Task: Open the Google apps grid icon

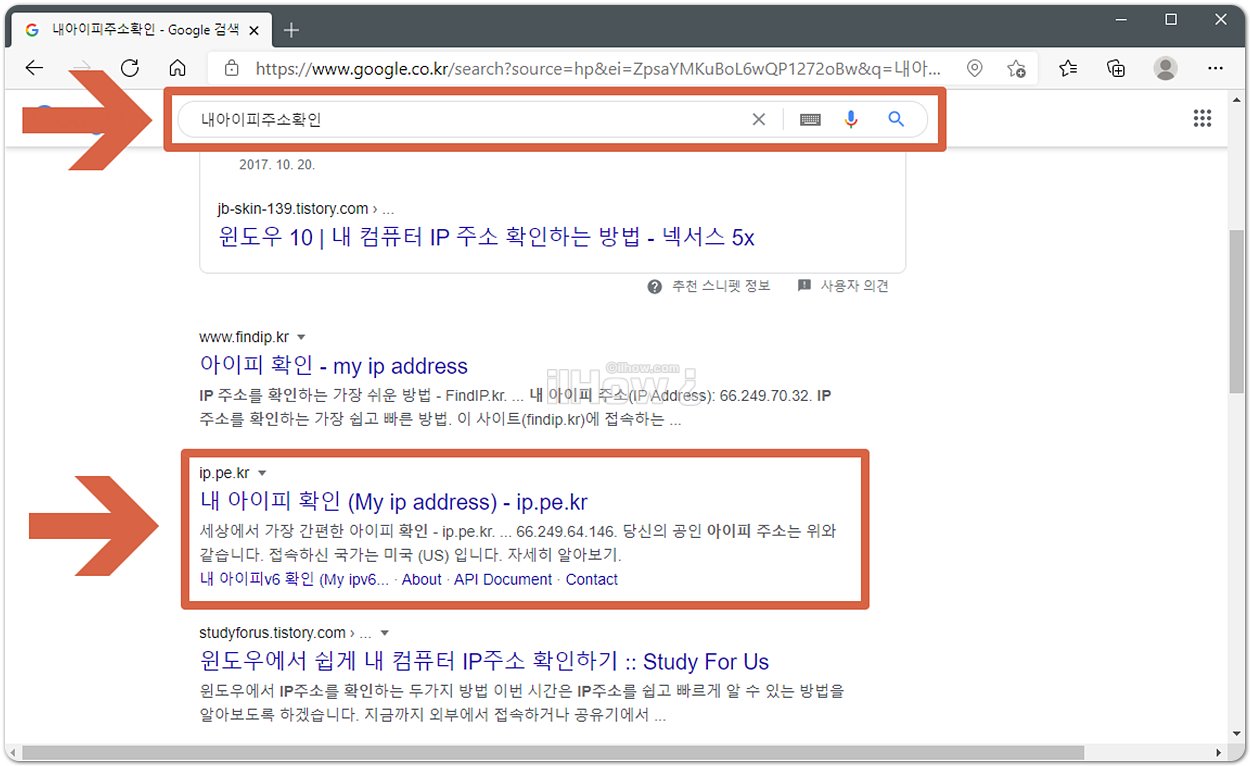Action: (x=1202, y=119)
